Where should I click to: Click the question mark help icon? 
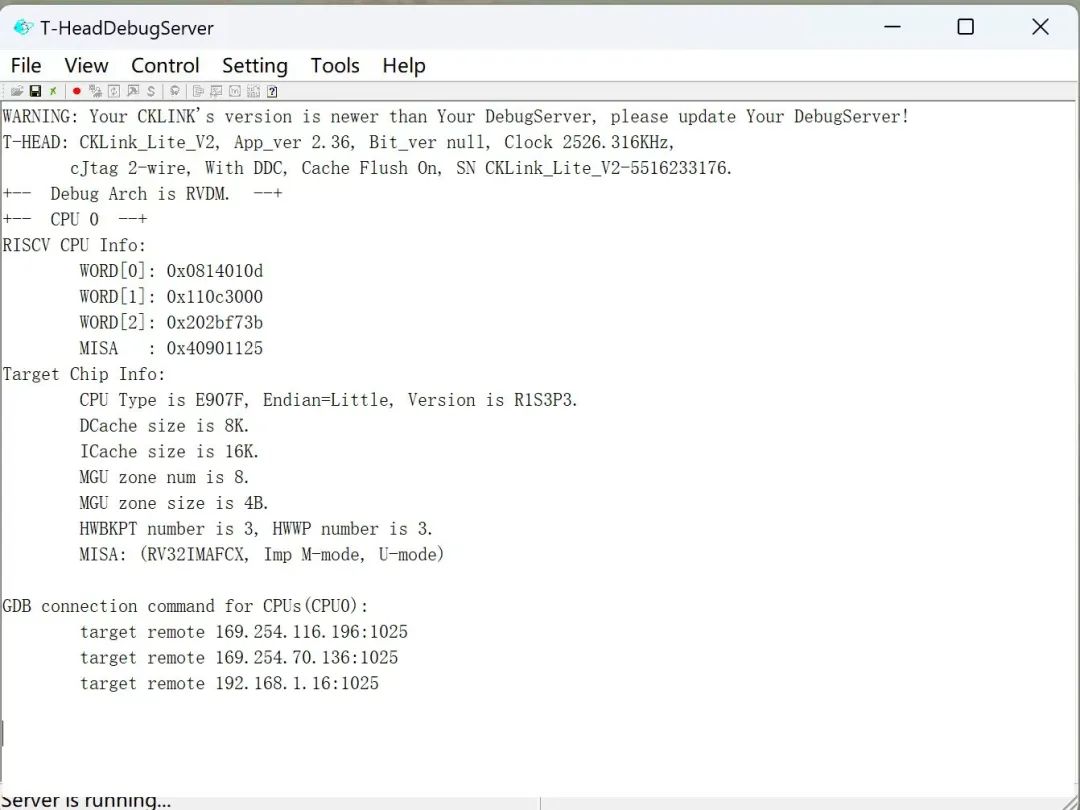click(272, 91)
